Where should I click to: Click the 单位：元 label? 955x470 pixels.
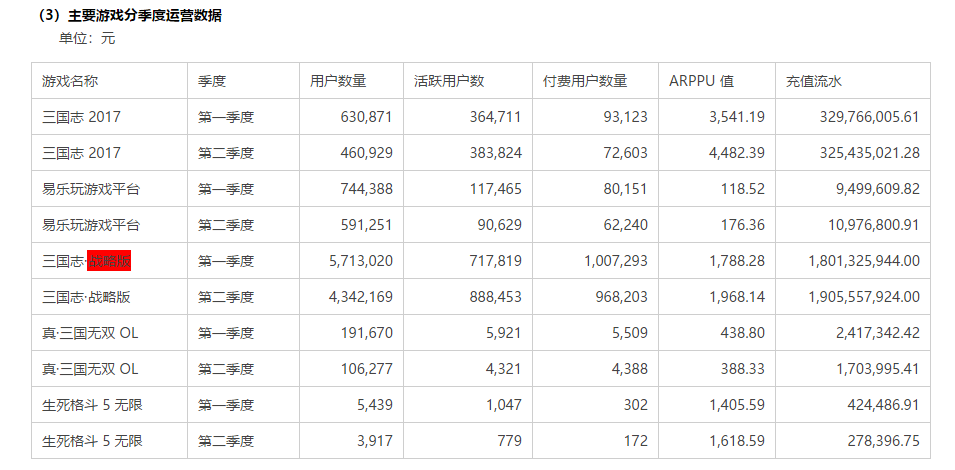tap(87, 39)
